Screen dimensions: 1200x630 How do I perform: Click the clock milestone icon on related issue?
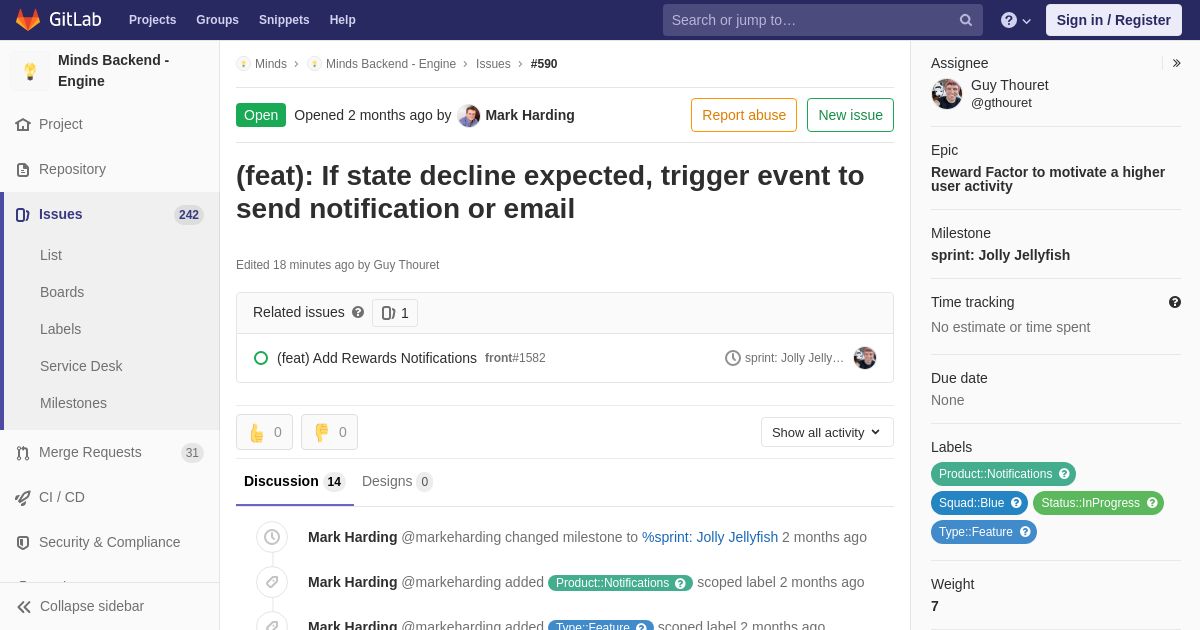tap(733, 358)
